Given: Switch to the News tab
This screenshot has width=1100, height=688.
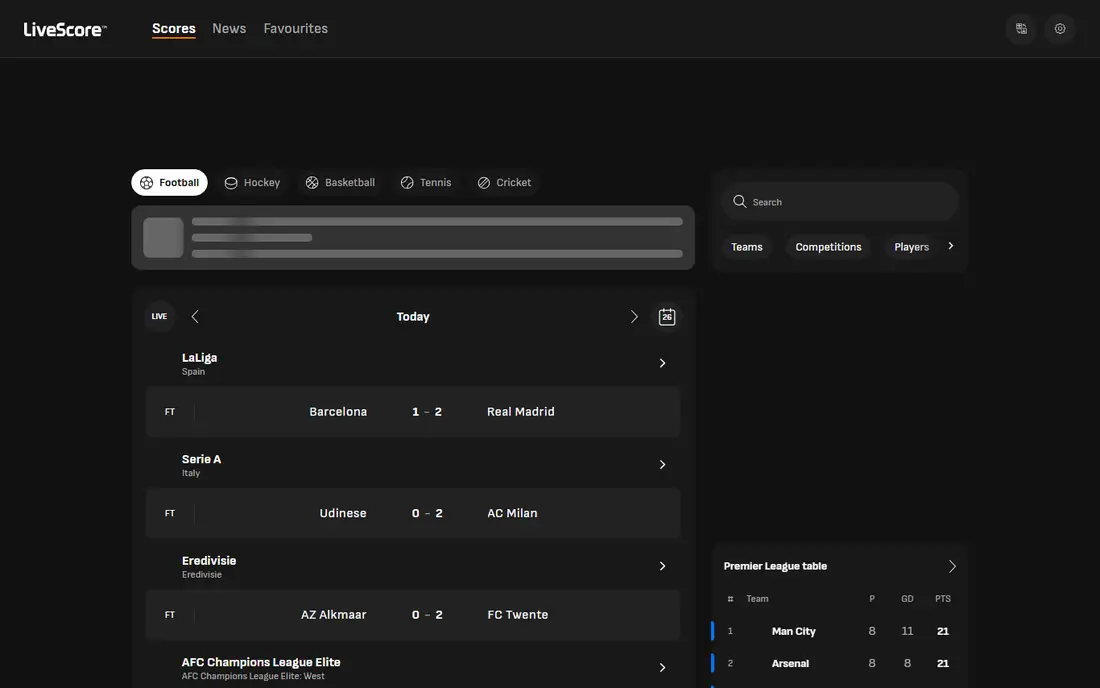Looking at the screenshot, I should point(229,29).
